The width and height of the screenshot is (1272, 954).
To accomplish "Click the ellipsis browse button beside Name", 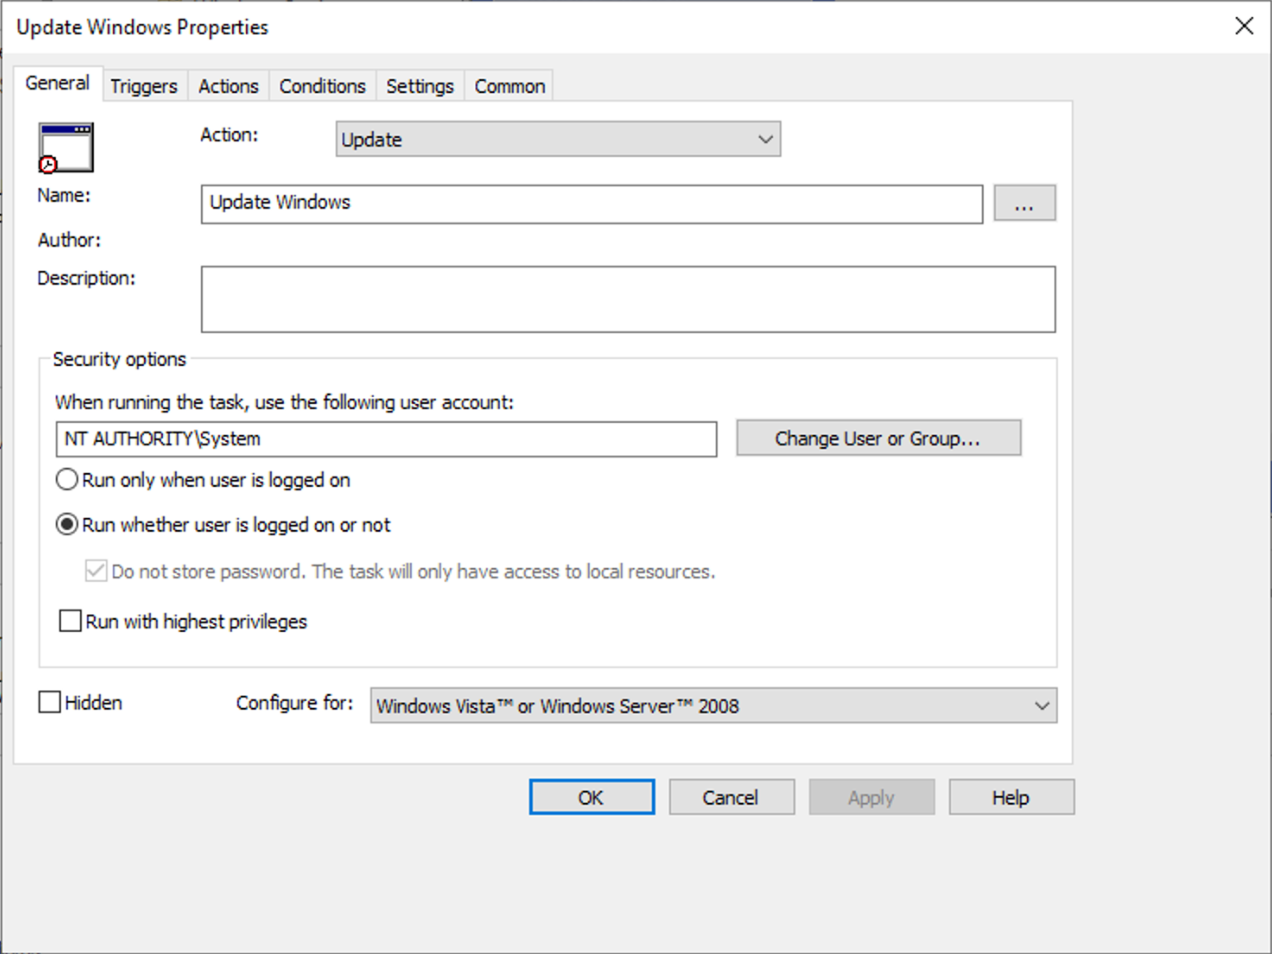I will point(1024,204).
